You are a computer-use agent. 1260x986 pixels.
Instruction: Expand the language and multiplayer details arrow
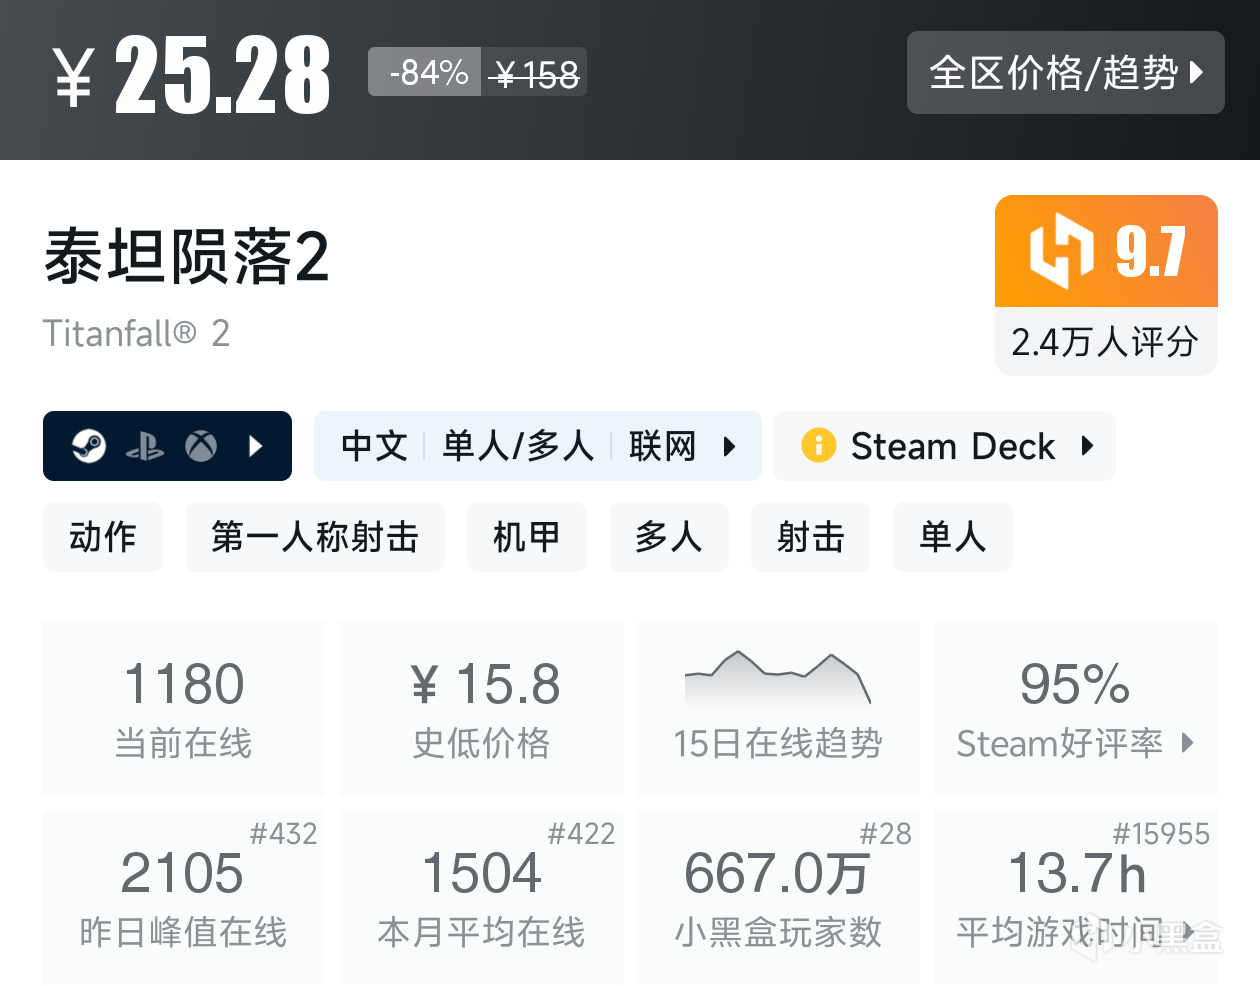pos(730,446)
